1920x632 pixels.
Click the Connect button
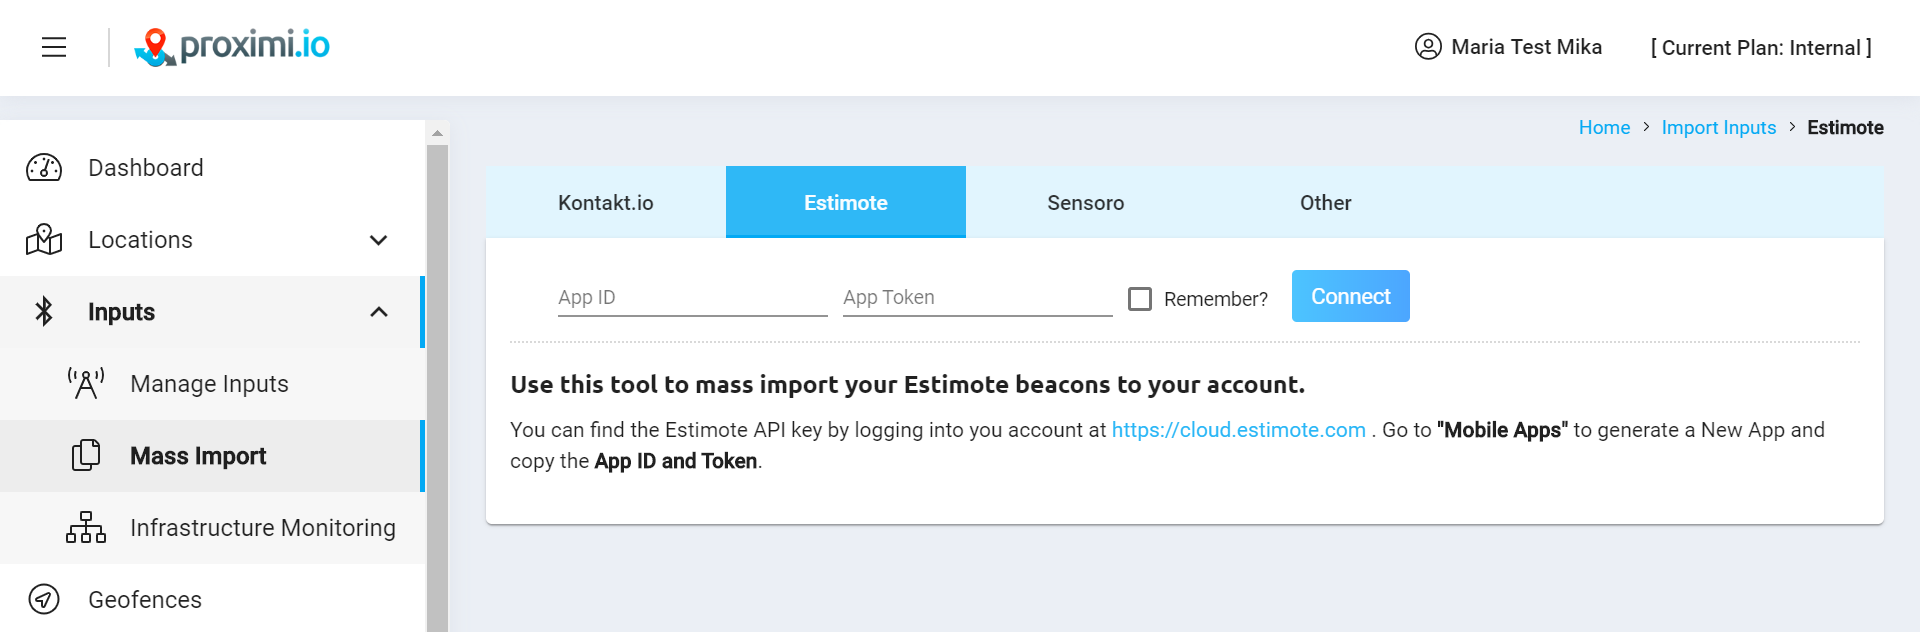click(1351, 296)
